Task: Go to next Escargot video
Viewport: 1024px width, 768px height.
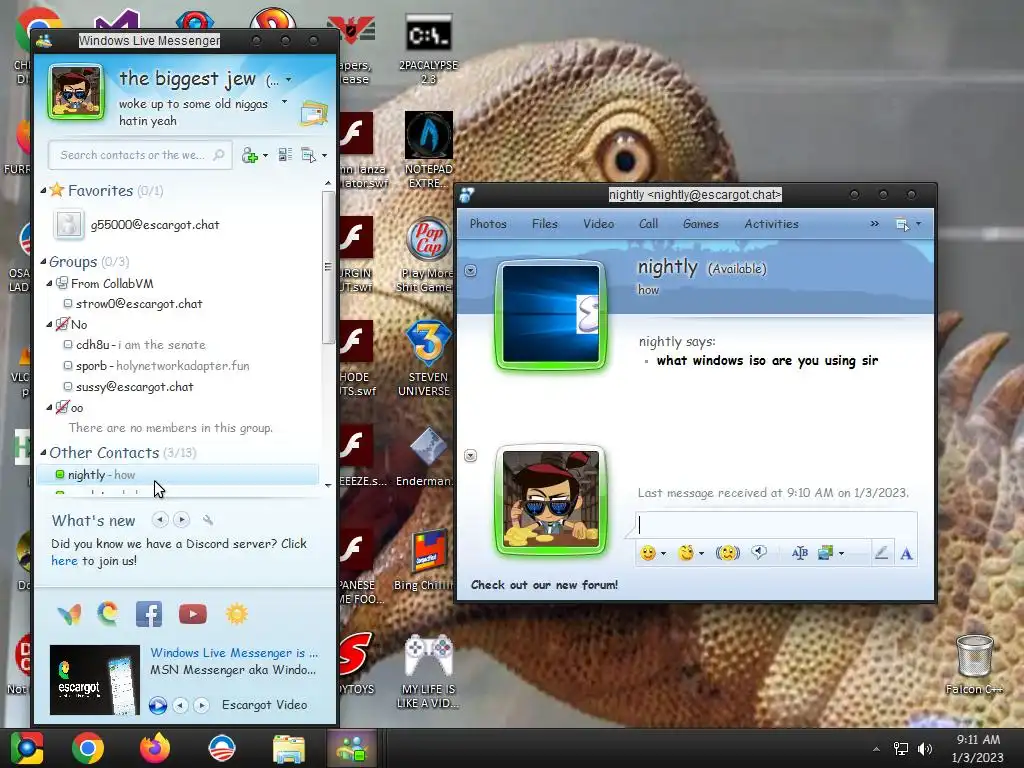Action: pos(202,705)
